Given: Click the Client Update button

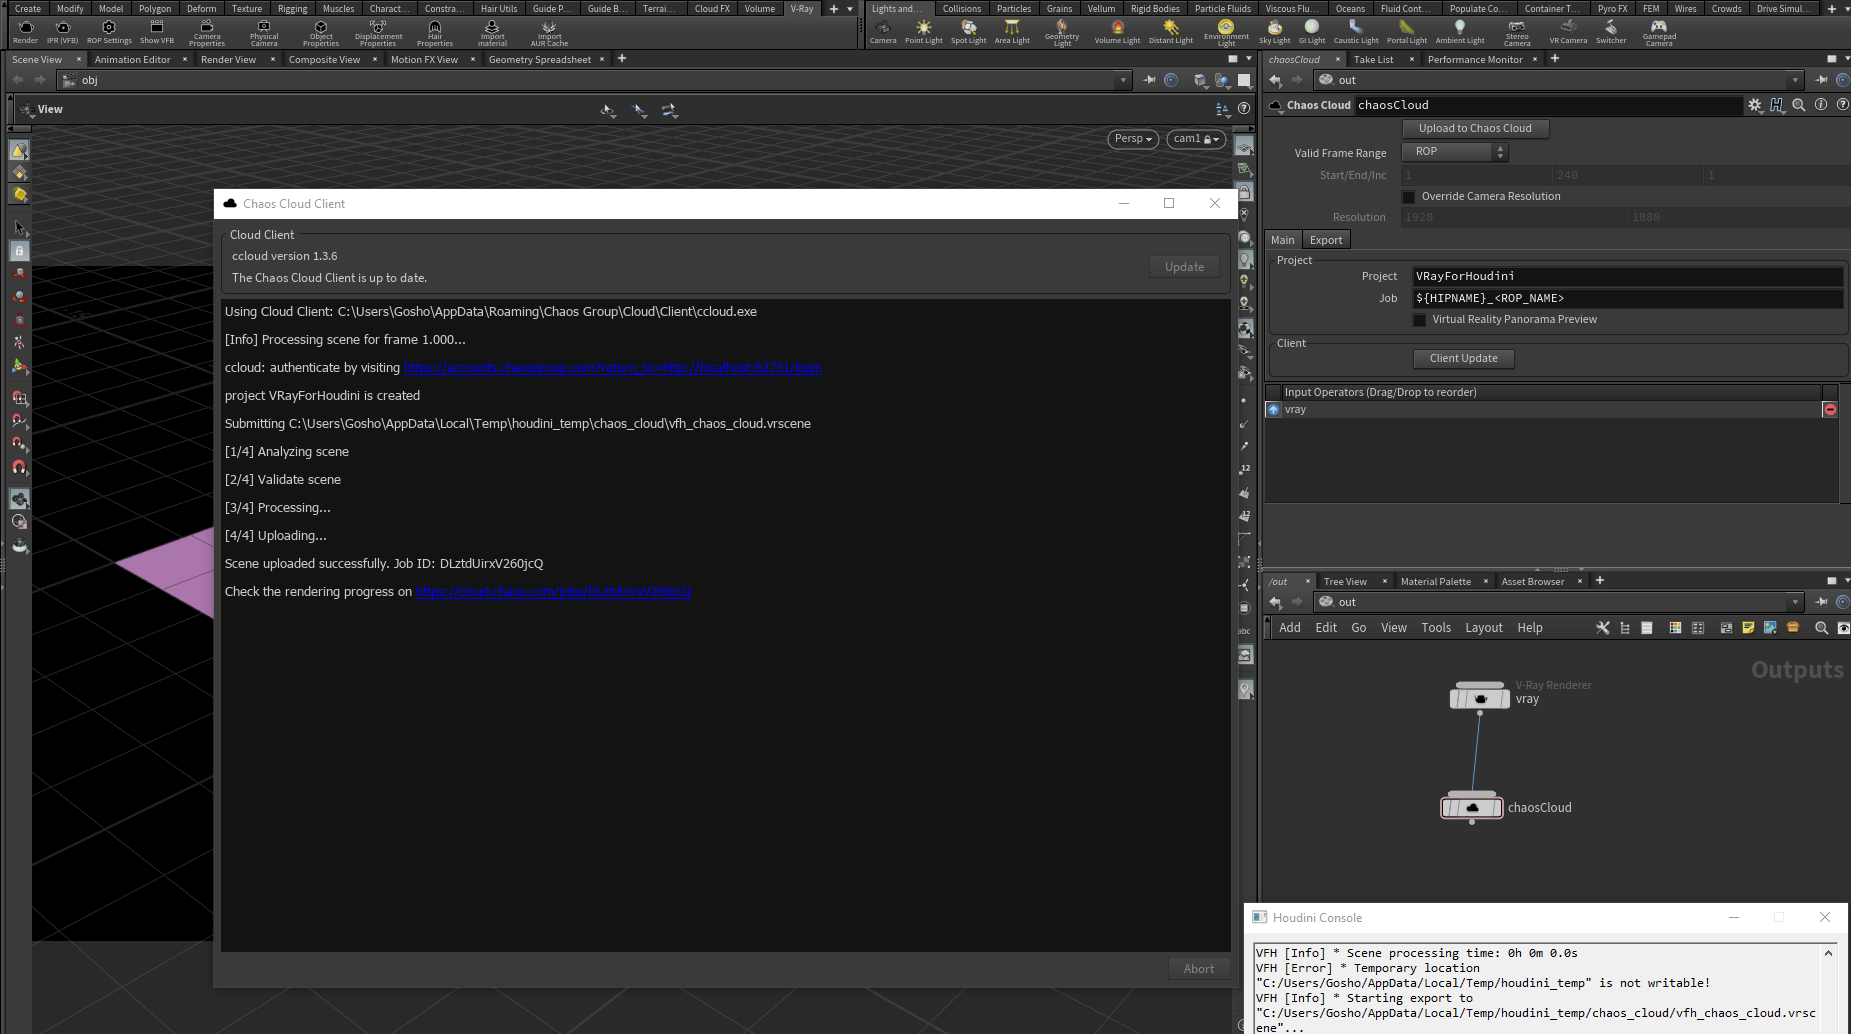Looking at the screenshot, I should click(x=1464, y=358).
